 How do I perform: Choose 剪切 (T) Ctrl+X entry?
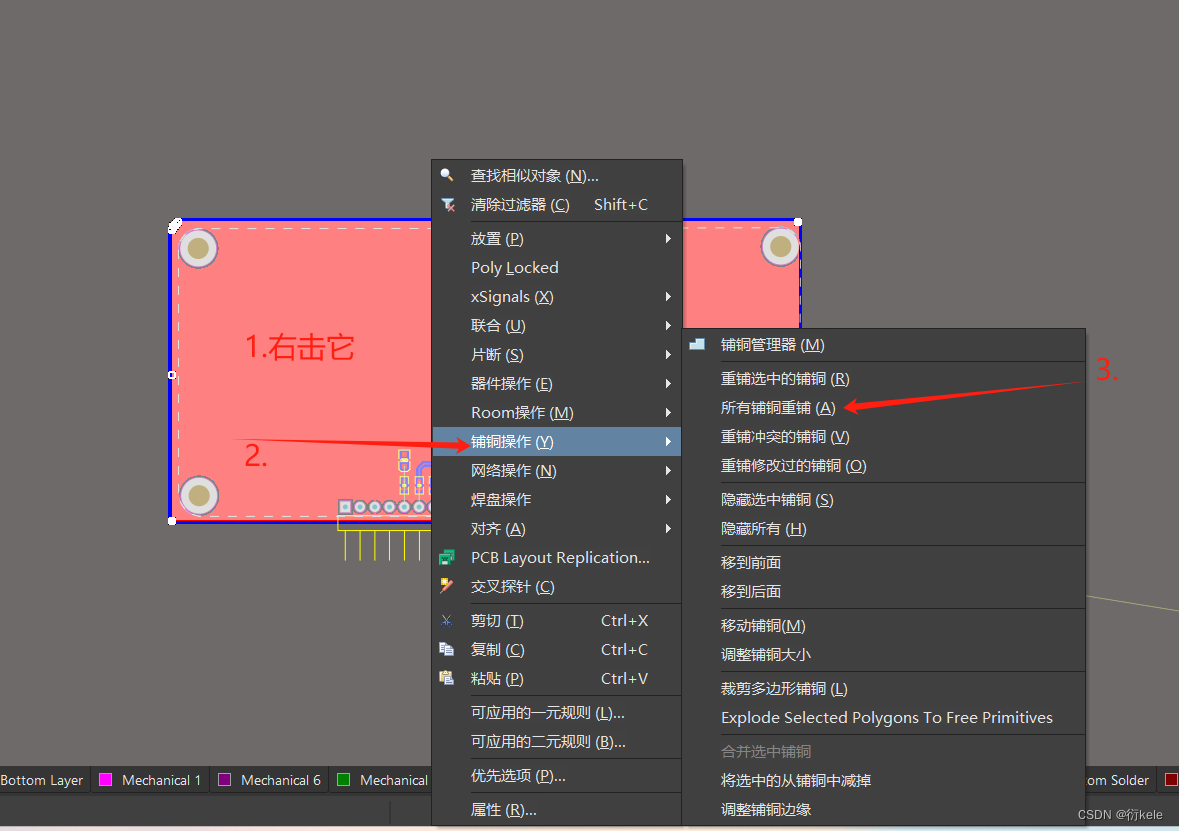(x=557, y=620)
